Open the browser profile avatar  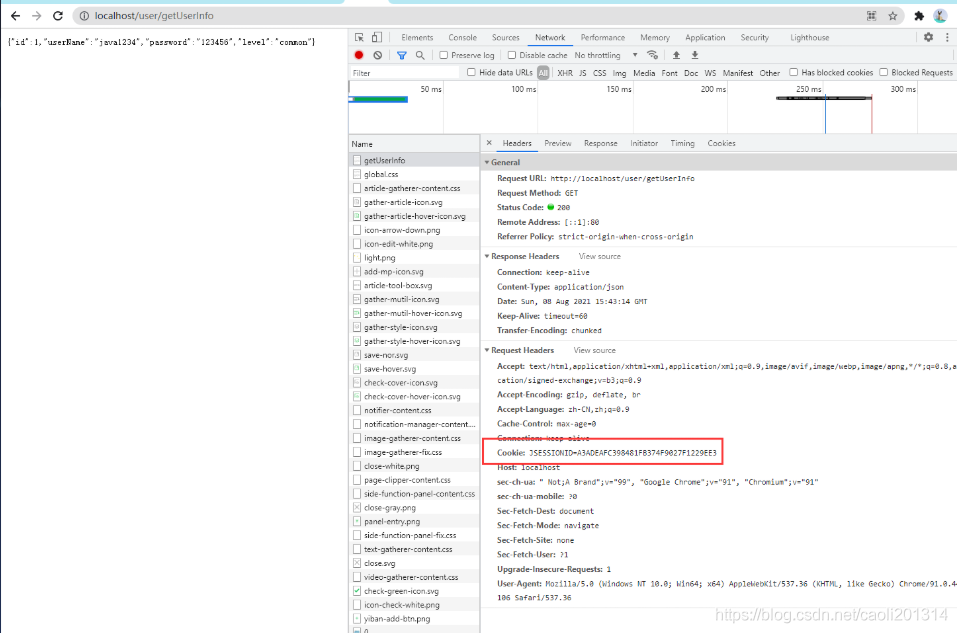point(940,16)
